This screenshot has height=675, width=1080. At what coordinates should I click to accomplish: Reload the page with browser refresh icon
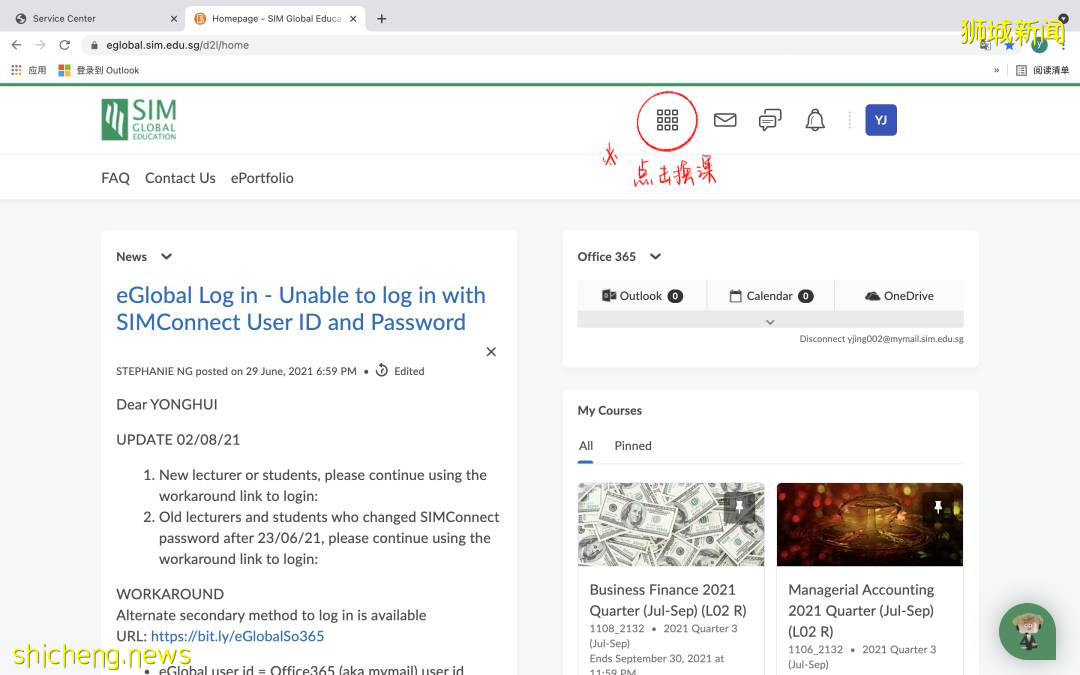pos(65,45)
